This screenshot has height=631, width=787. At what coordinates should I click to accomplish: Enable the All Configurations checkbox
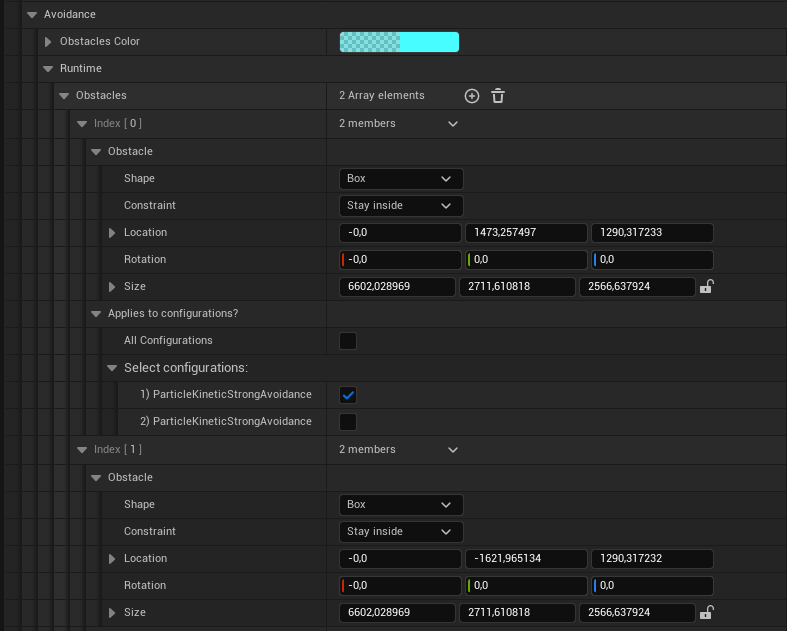click(x=348, y=341)
